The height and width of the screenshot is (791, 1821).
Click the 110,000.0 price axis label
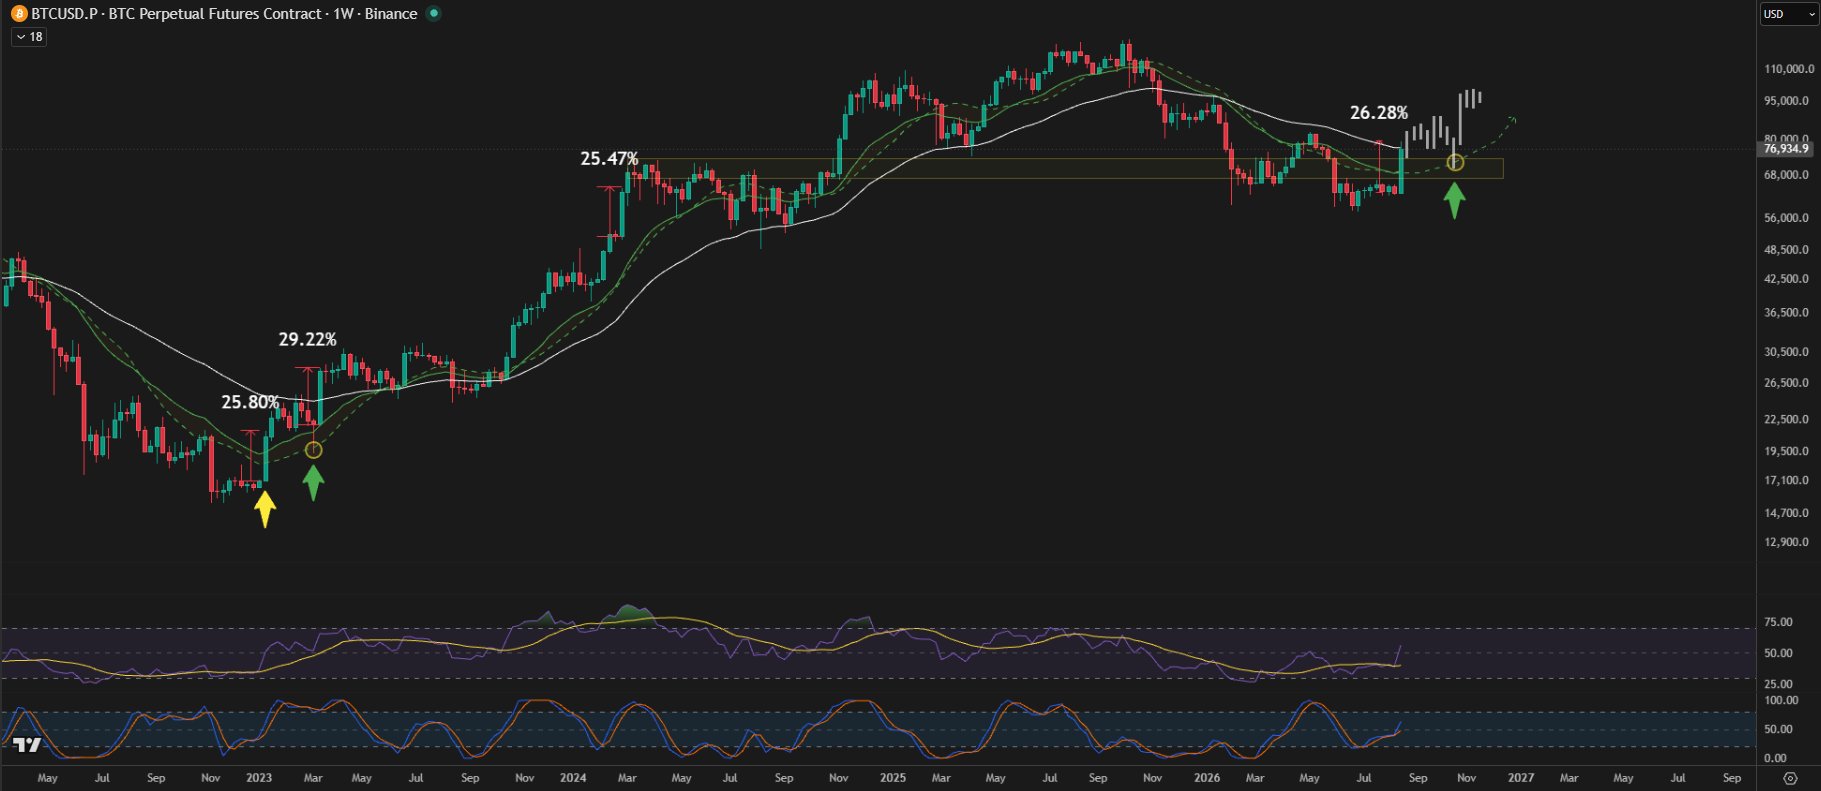tap(1789, 69)
